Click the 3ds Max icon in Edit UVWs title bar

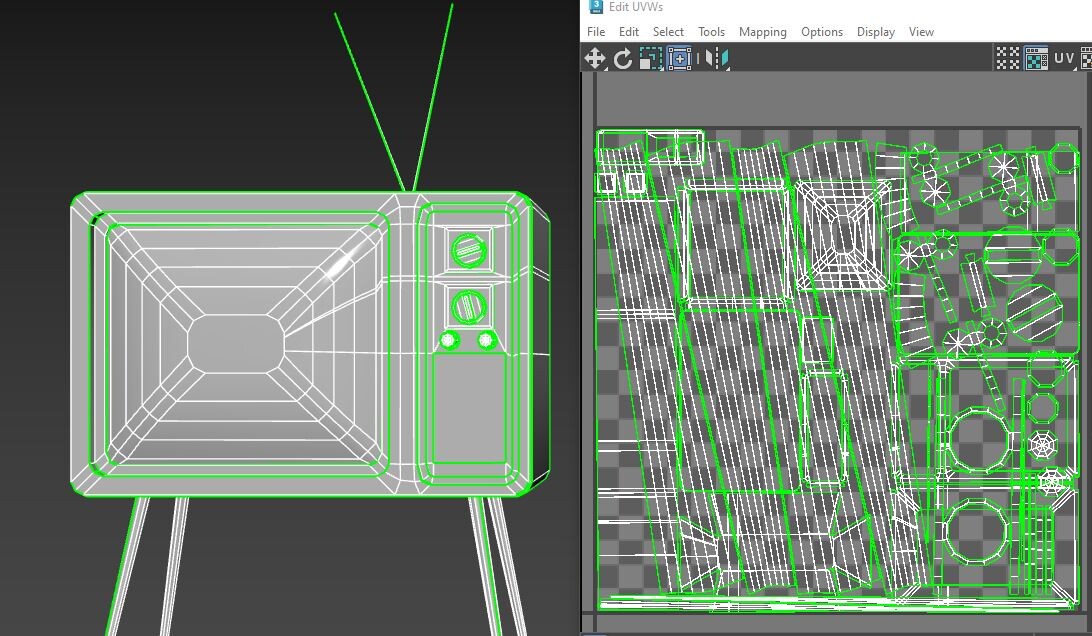(x=596, y=6)
